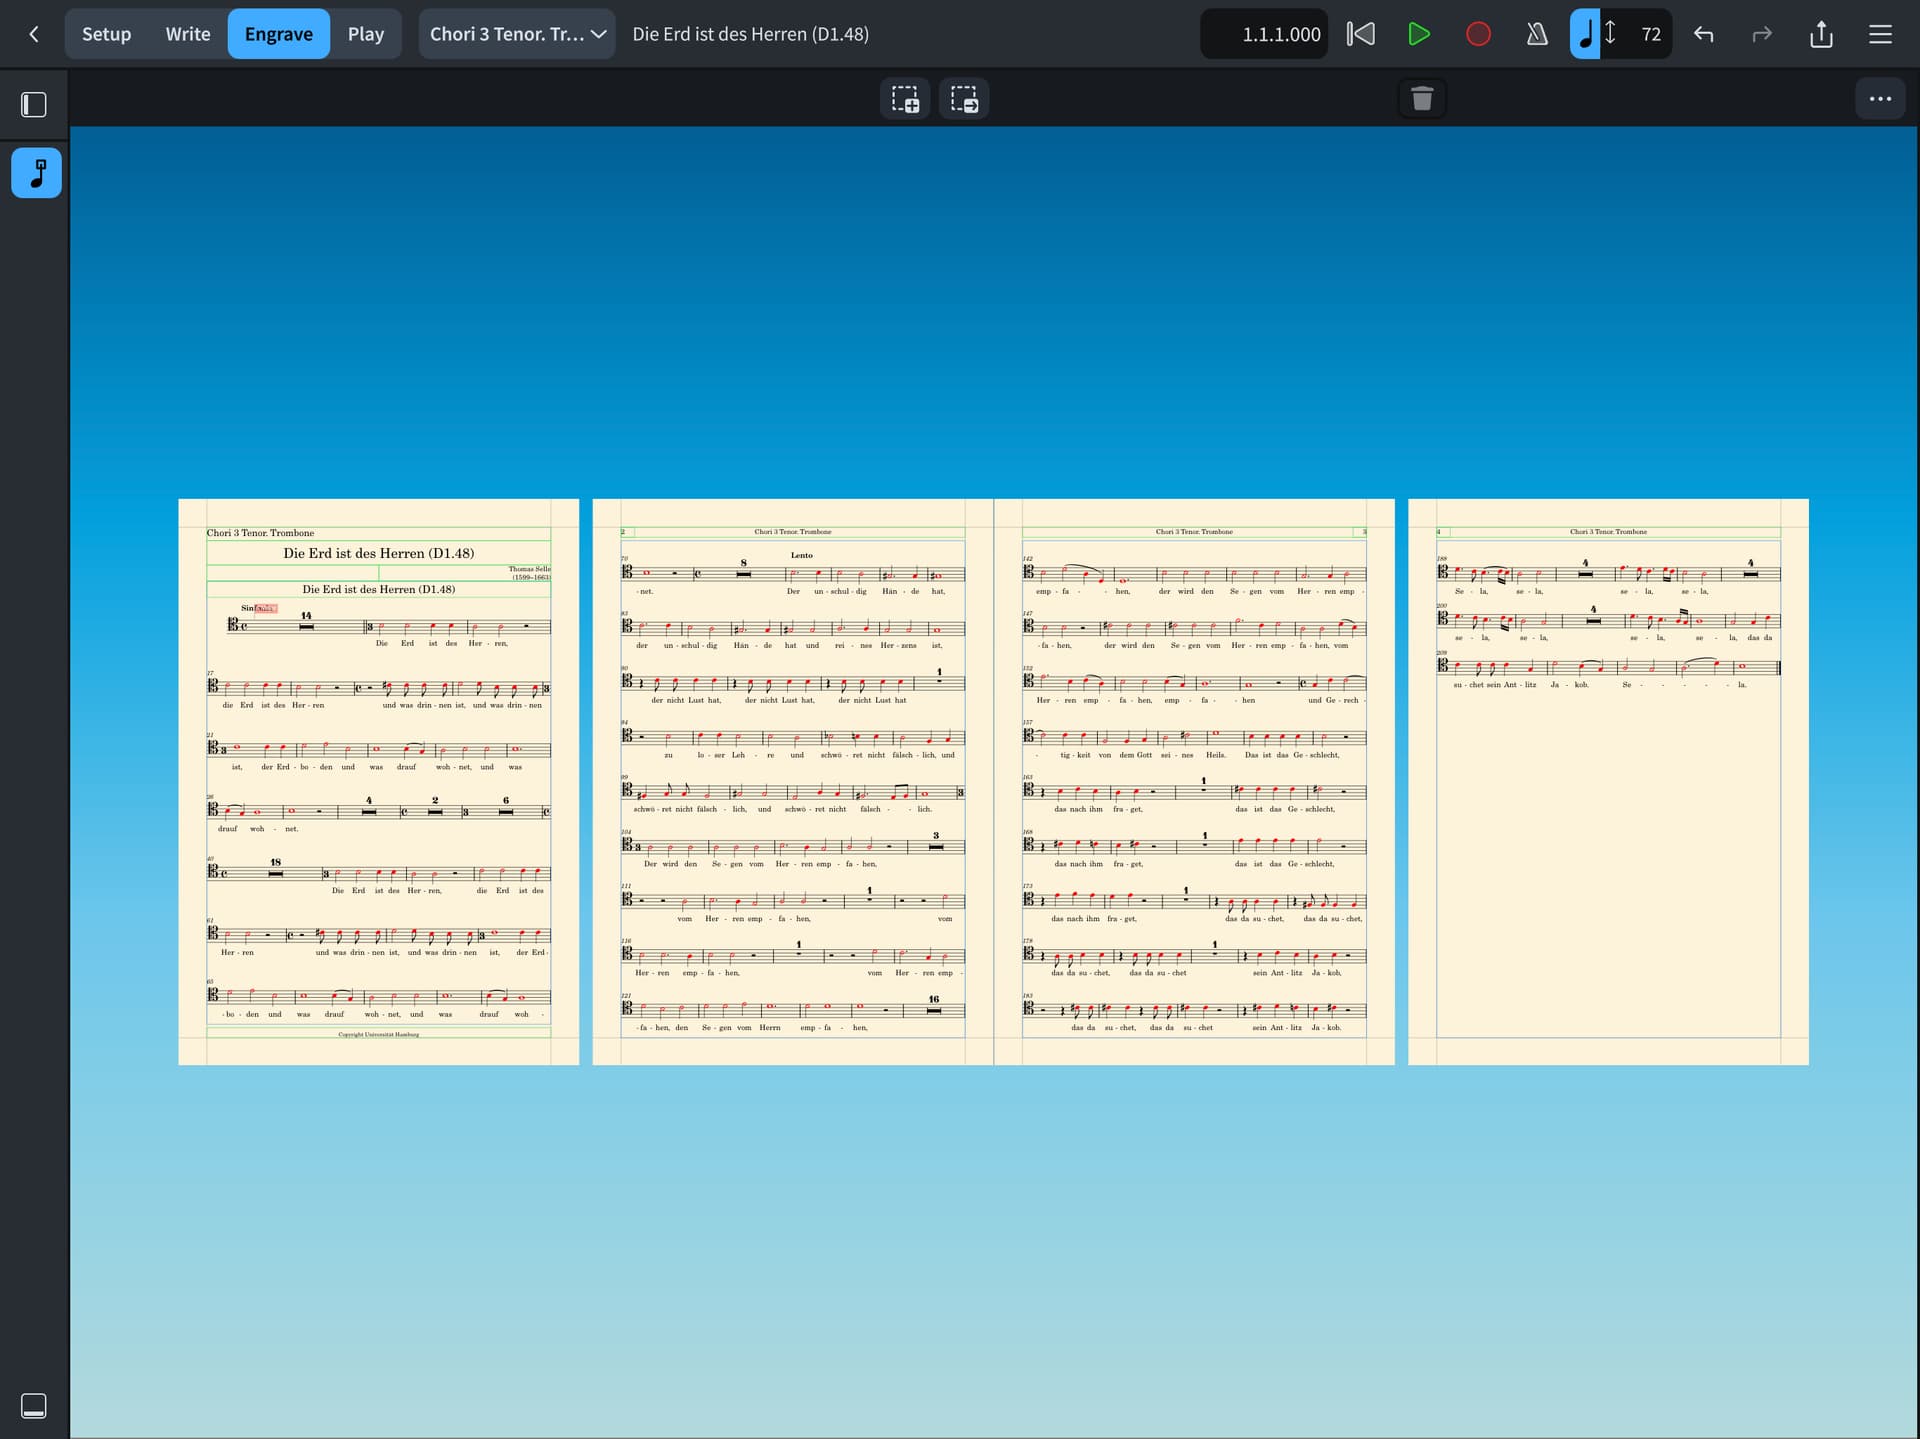The height and width of the screenshot is (1439, 1920).
Task: Select the first page thumbnail
Action: (378, 781)
